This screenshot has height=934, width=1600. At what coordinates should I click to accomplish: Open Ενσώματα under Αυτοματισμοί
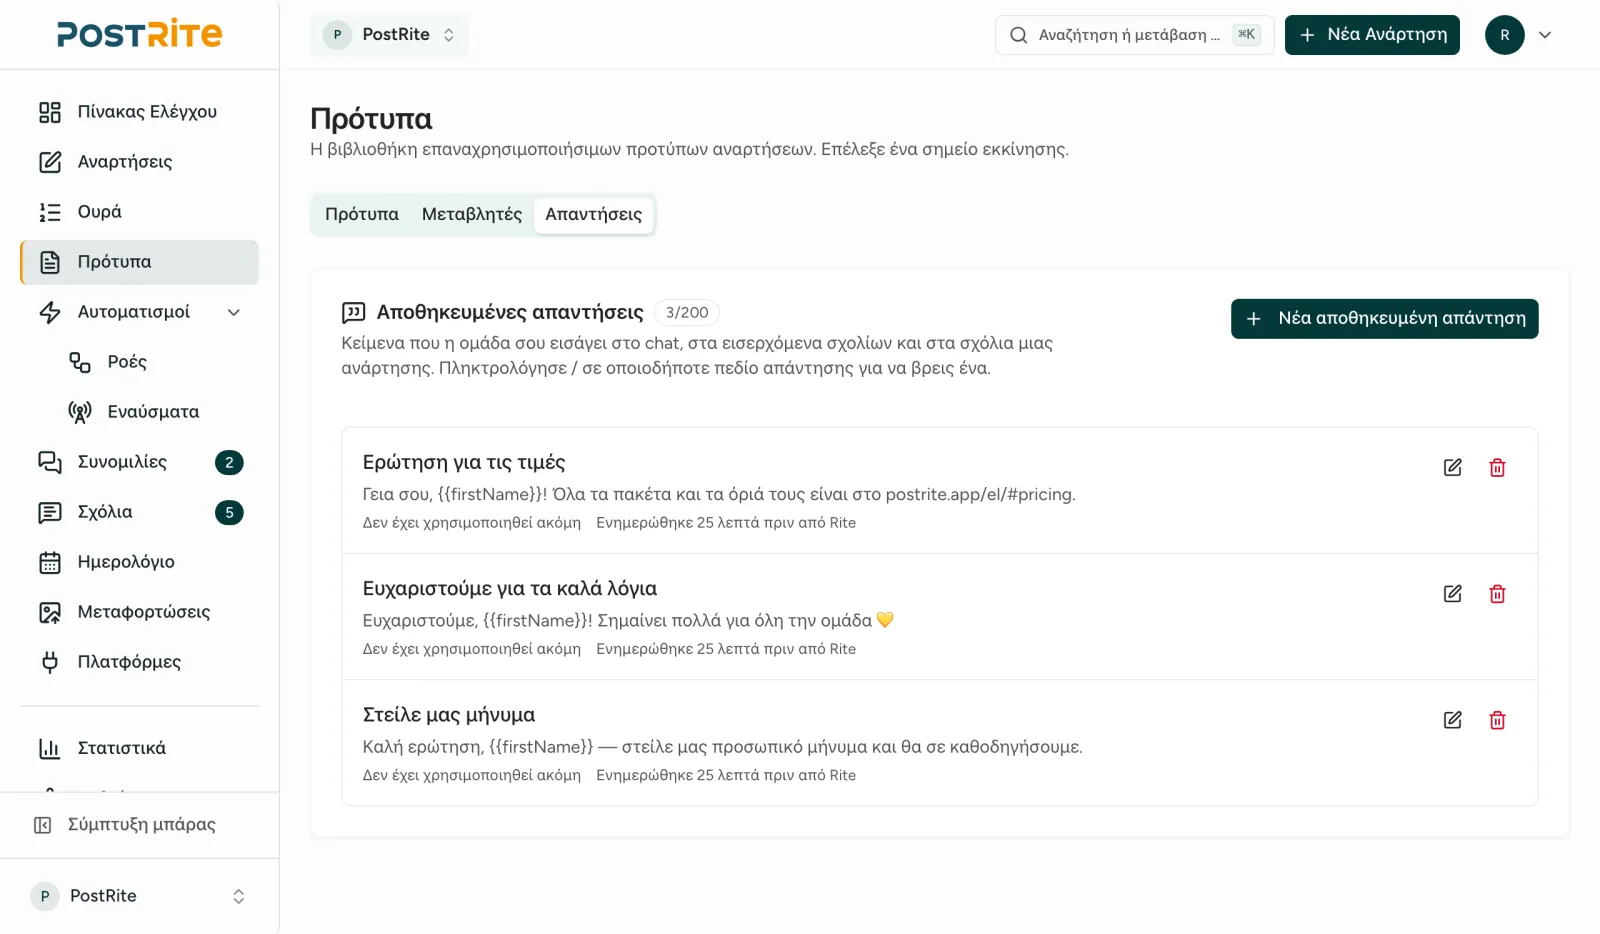point(154,412)
